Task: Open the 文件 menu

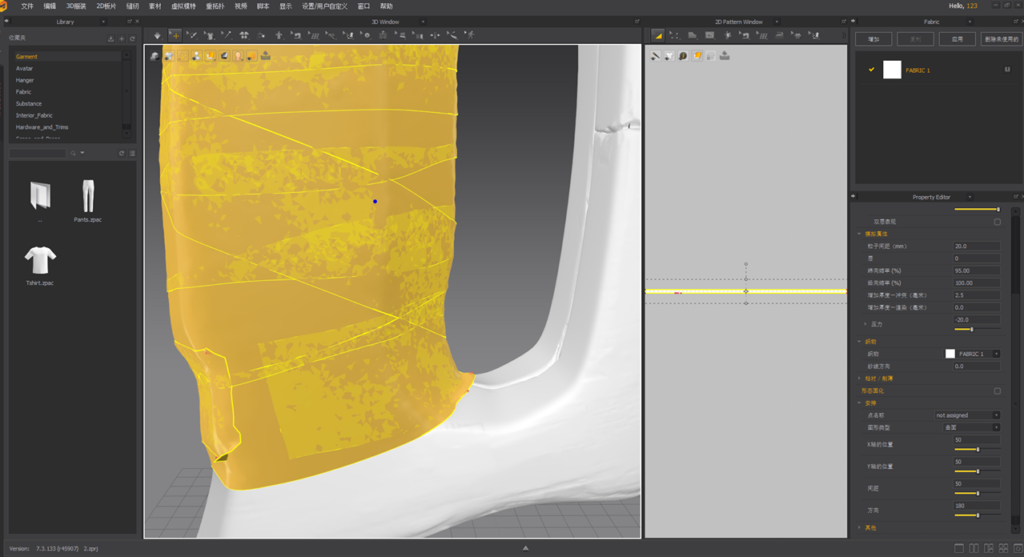Action: [27, 6]
